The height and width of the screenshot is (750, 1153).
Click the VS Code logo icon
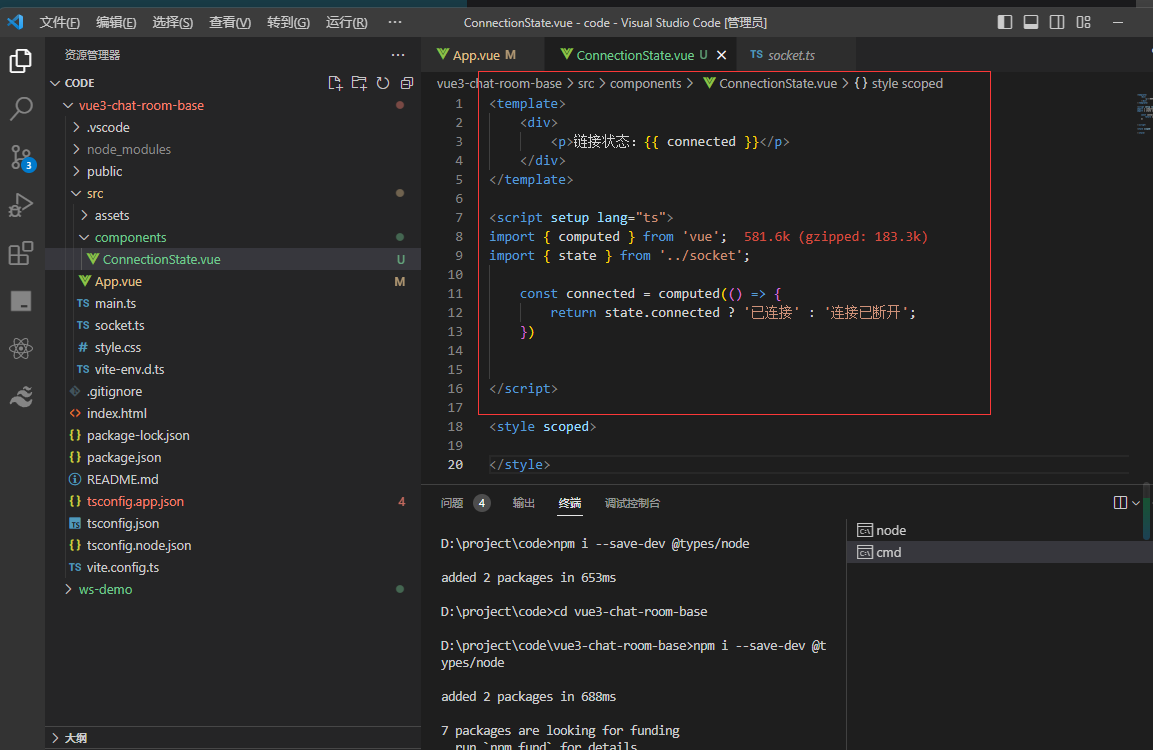[15, 22]
